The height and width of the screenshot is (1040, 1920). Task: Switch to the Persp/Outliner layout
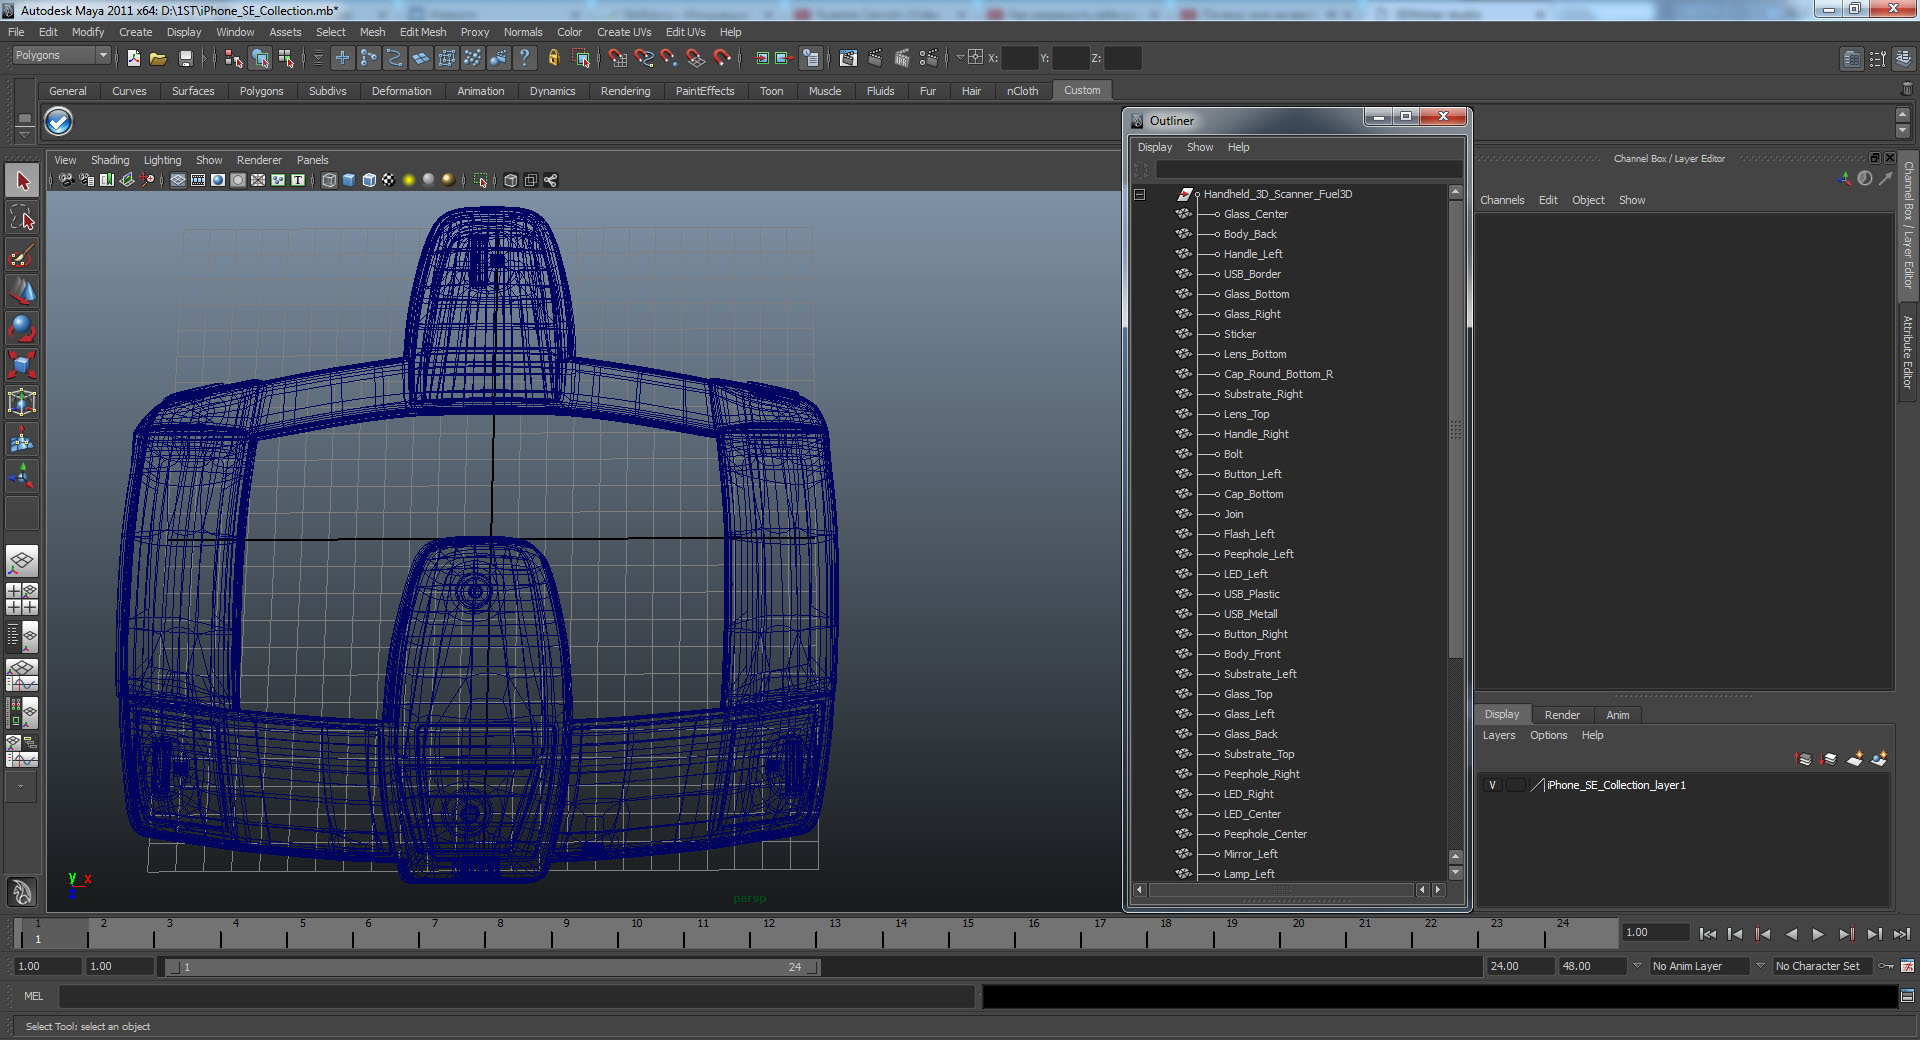pos(22,635)
